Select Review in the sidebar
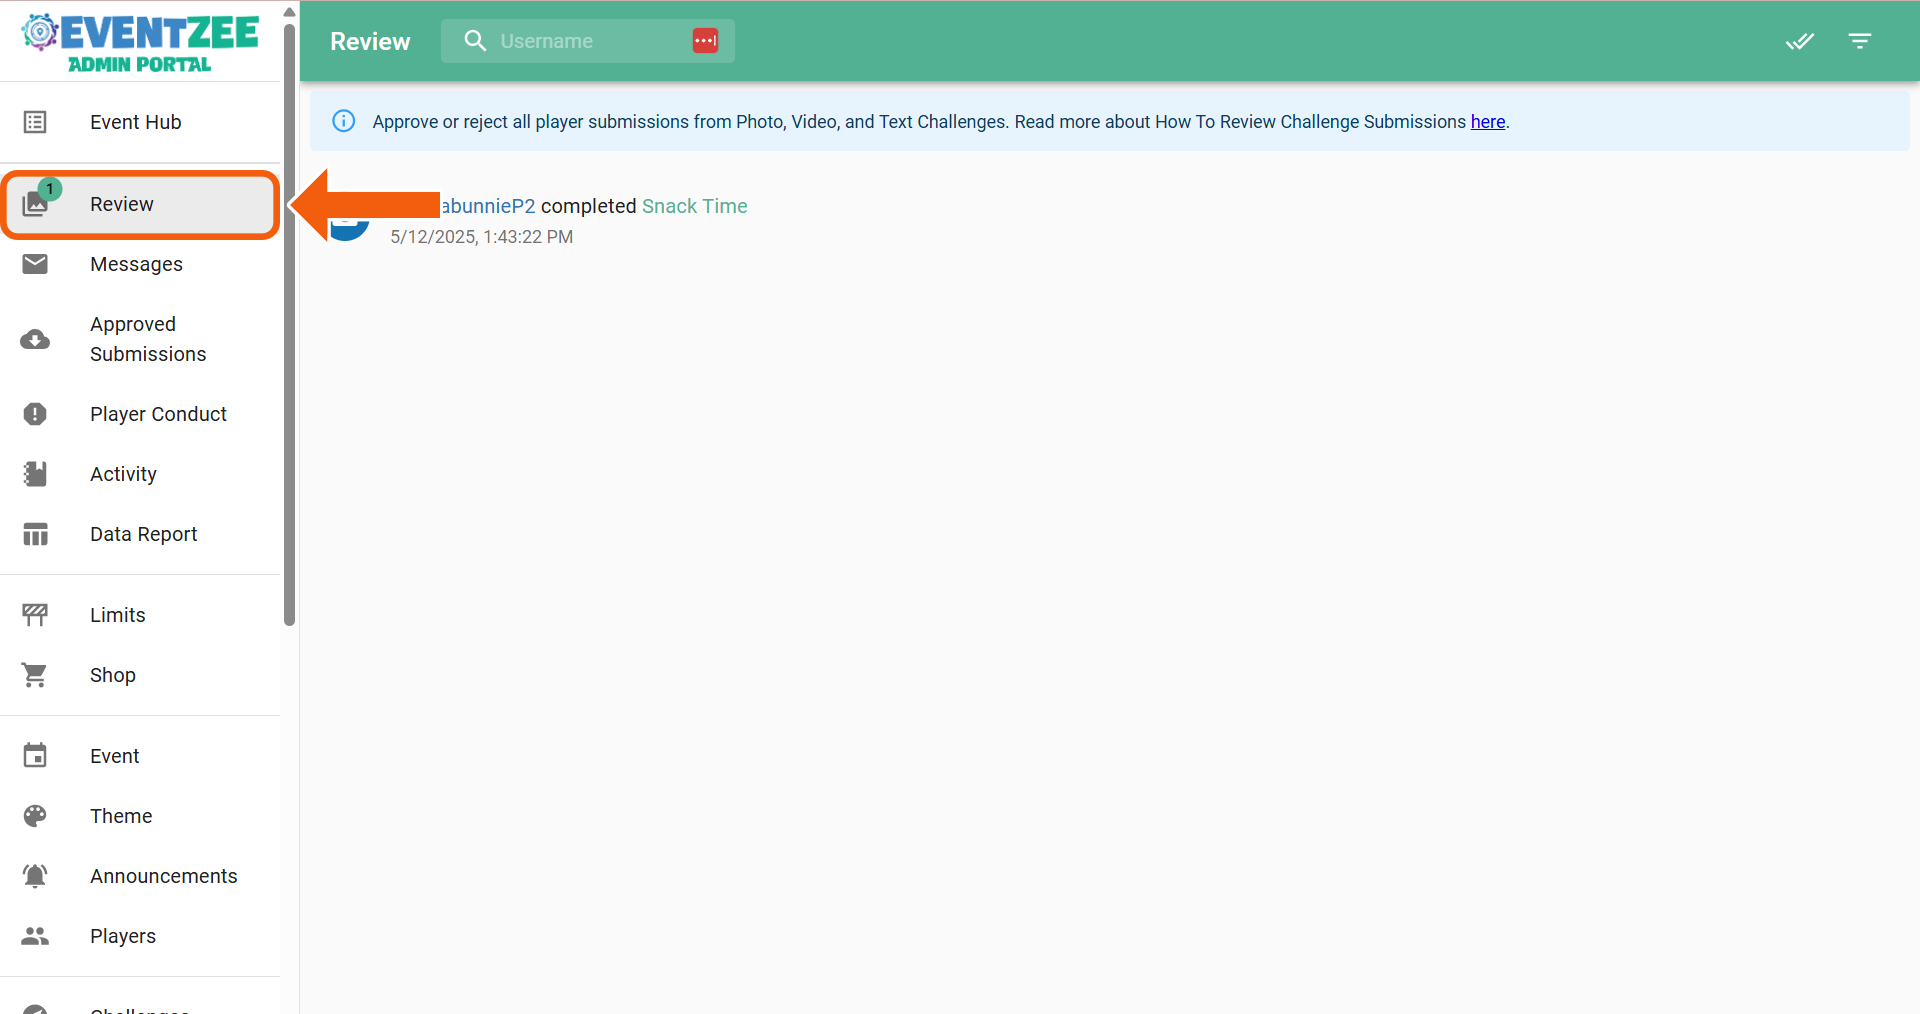 point(140,204)
